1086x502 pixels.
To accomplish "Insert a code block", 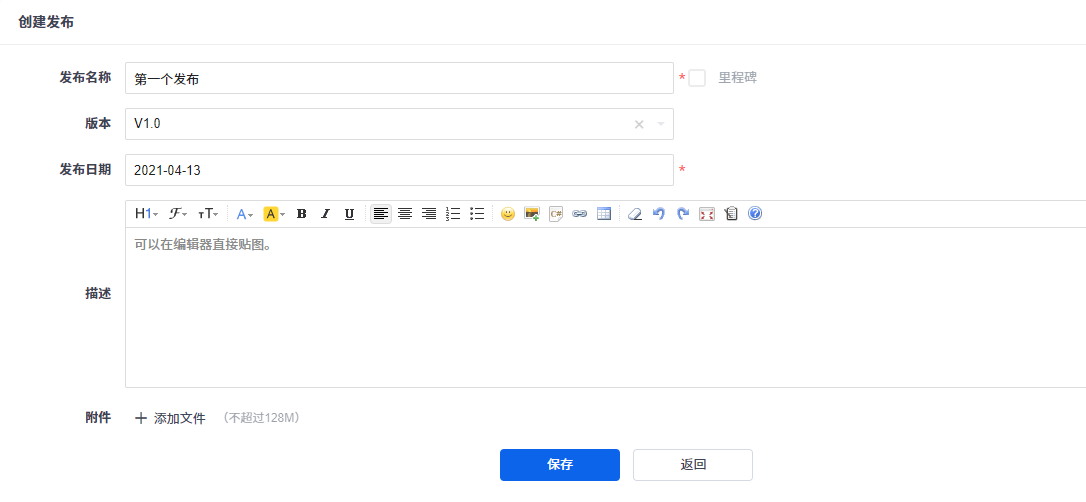I will tap(555, 214).
